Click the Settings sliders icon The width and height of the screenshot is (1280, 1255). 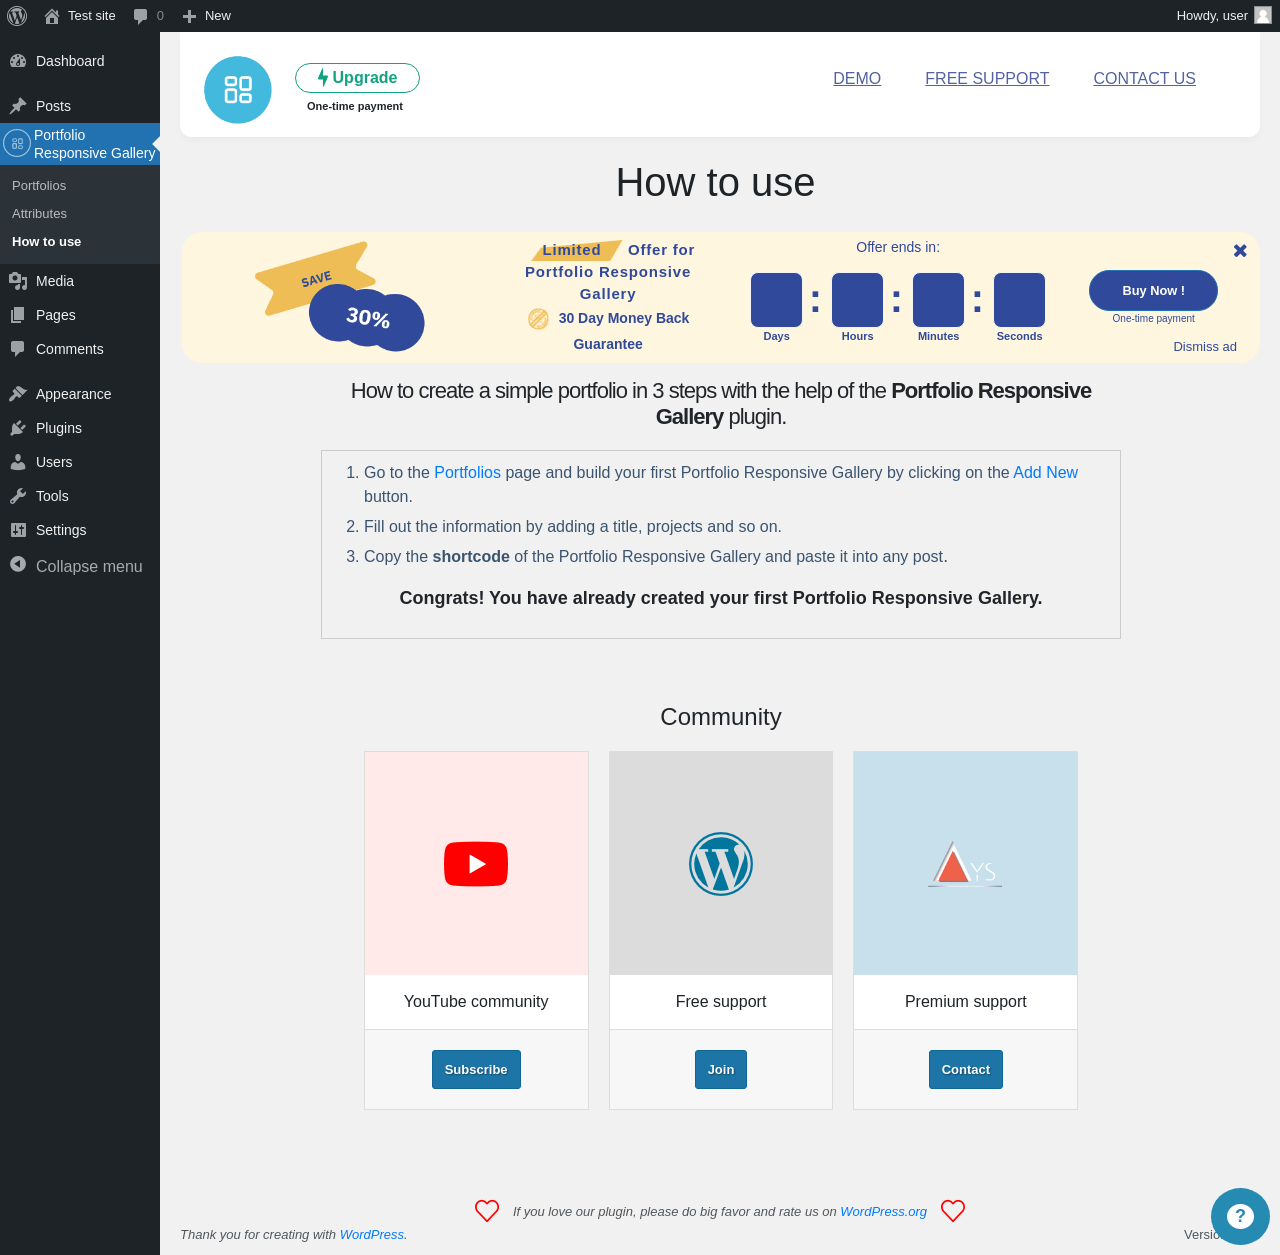[18, 530]
